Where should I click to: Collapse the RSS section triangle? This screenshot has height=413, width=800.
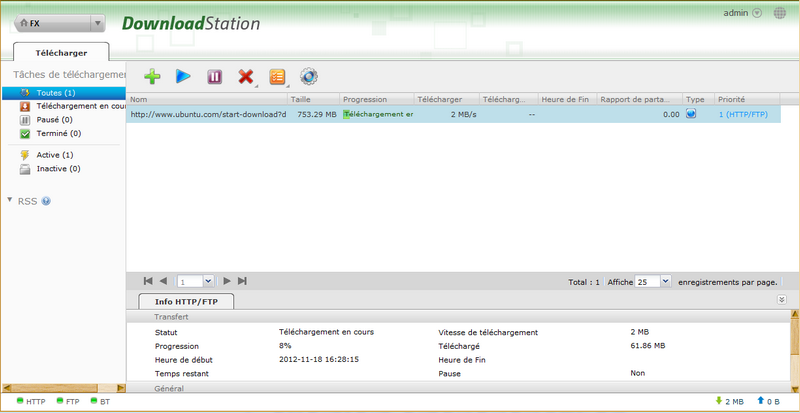(10, 200)
